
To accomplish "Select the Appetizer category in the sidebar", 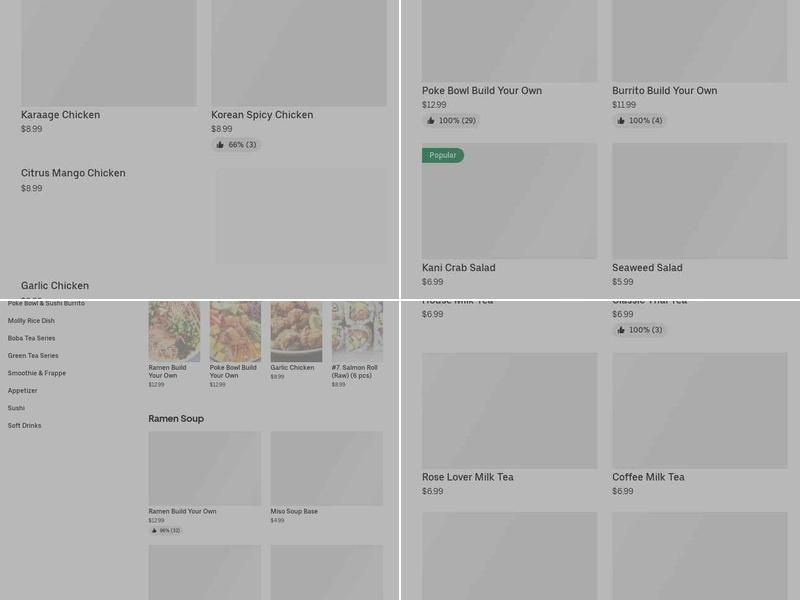I will tap(23, 391).
